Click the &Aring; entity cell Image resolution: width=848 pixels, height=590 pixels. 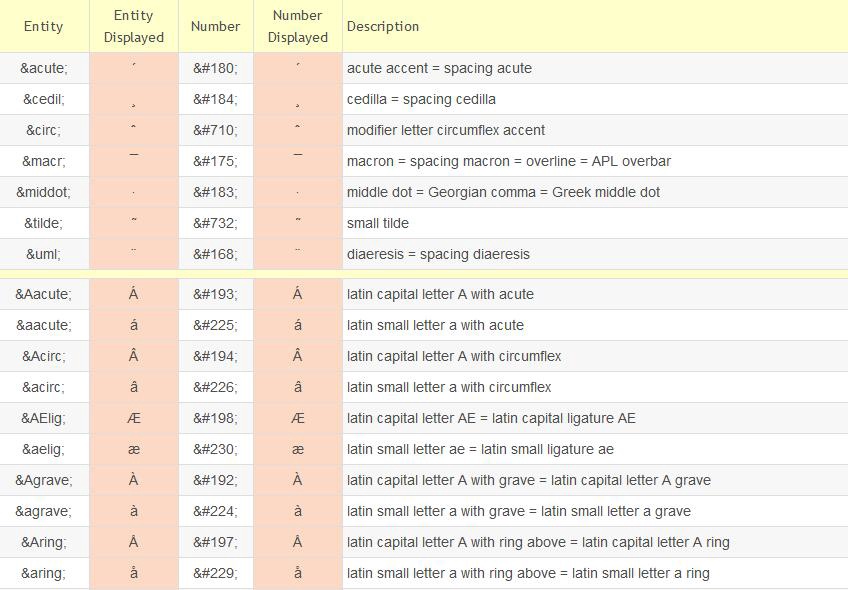coord(44,542)
